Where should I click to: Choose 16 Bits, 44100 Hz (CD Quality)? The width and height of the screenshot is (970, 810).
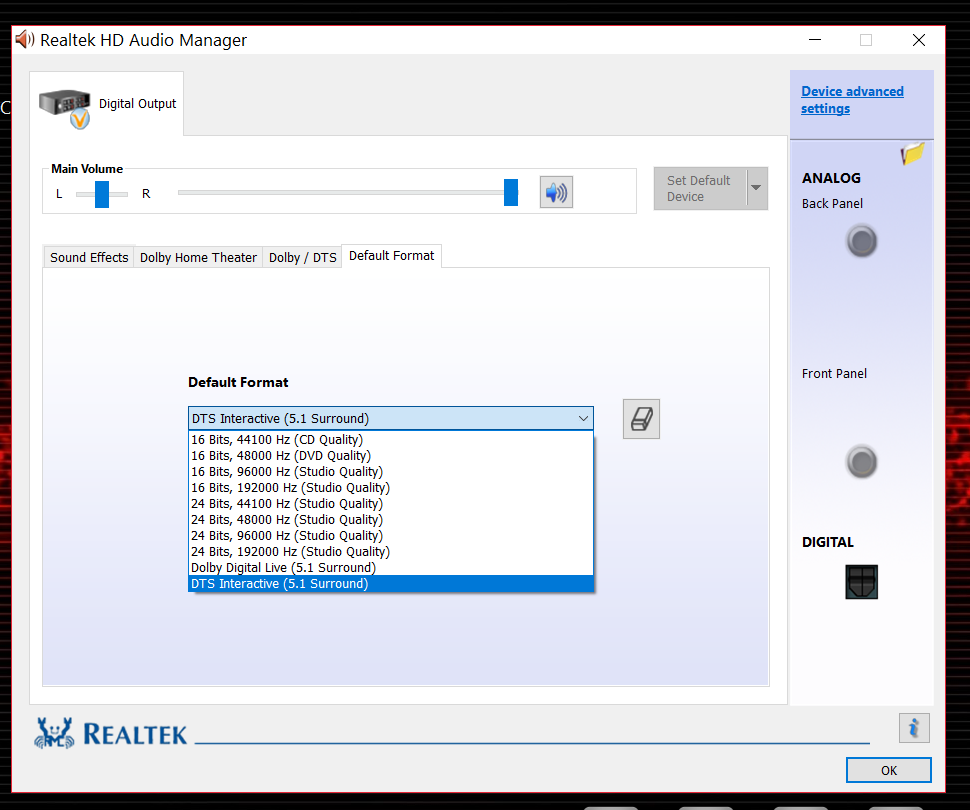[x=390, y=439]
